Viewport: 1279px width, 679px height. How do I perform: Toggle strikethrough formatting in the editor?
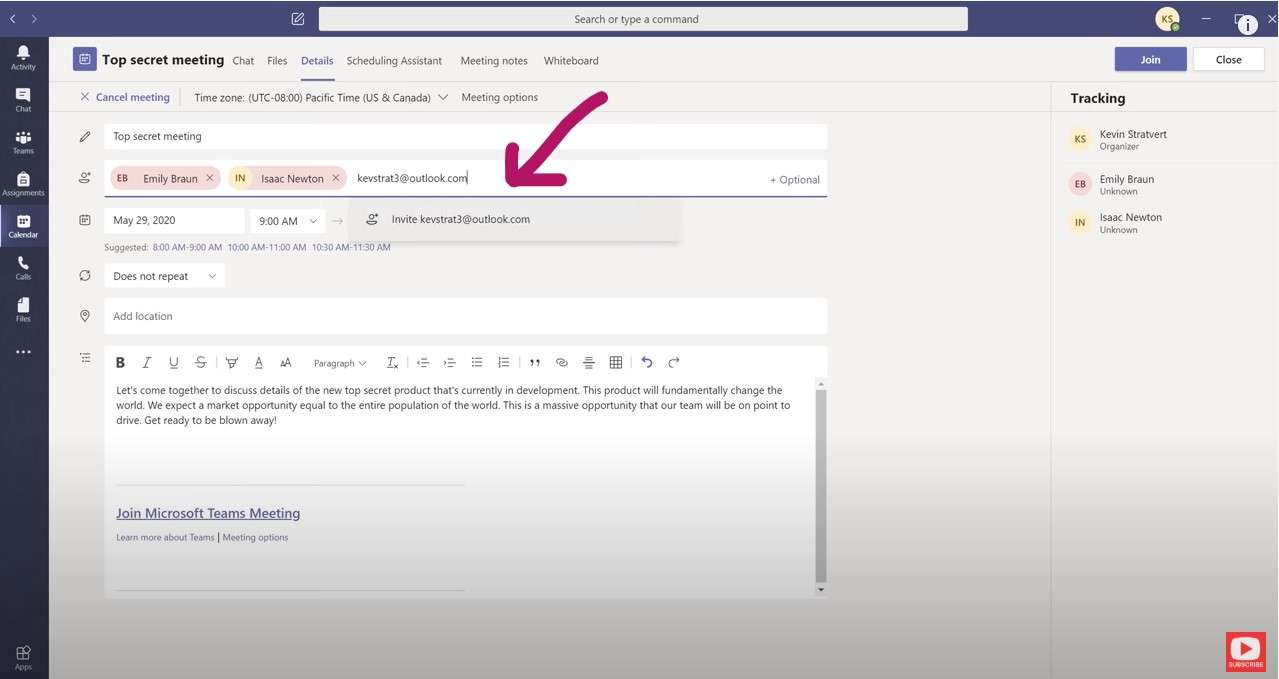(x=199, y=362)
